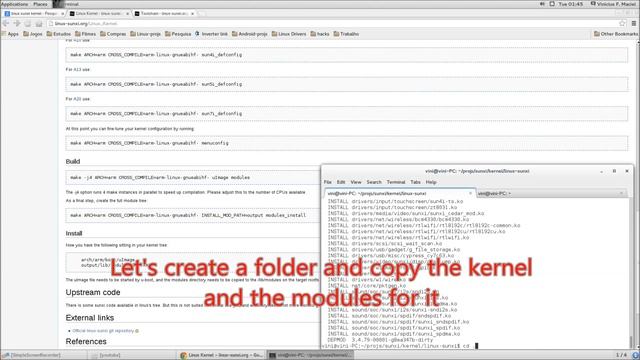Click the External links heading

90,318
